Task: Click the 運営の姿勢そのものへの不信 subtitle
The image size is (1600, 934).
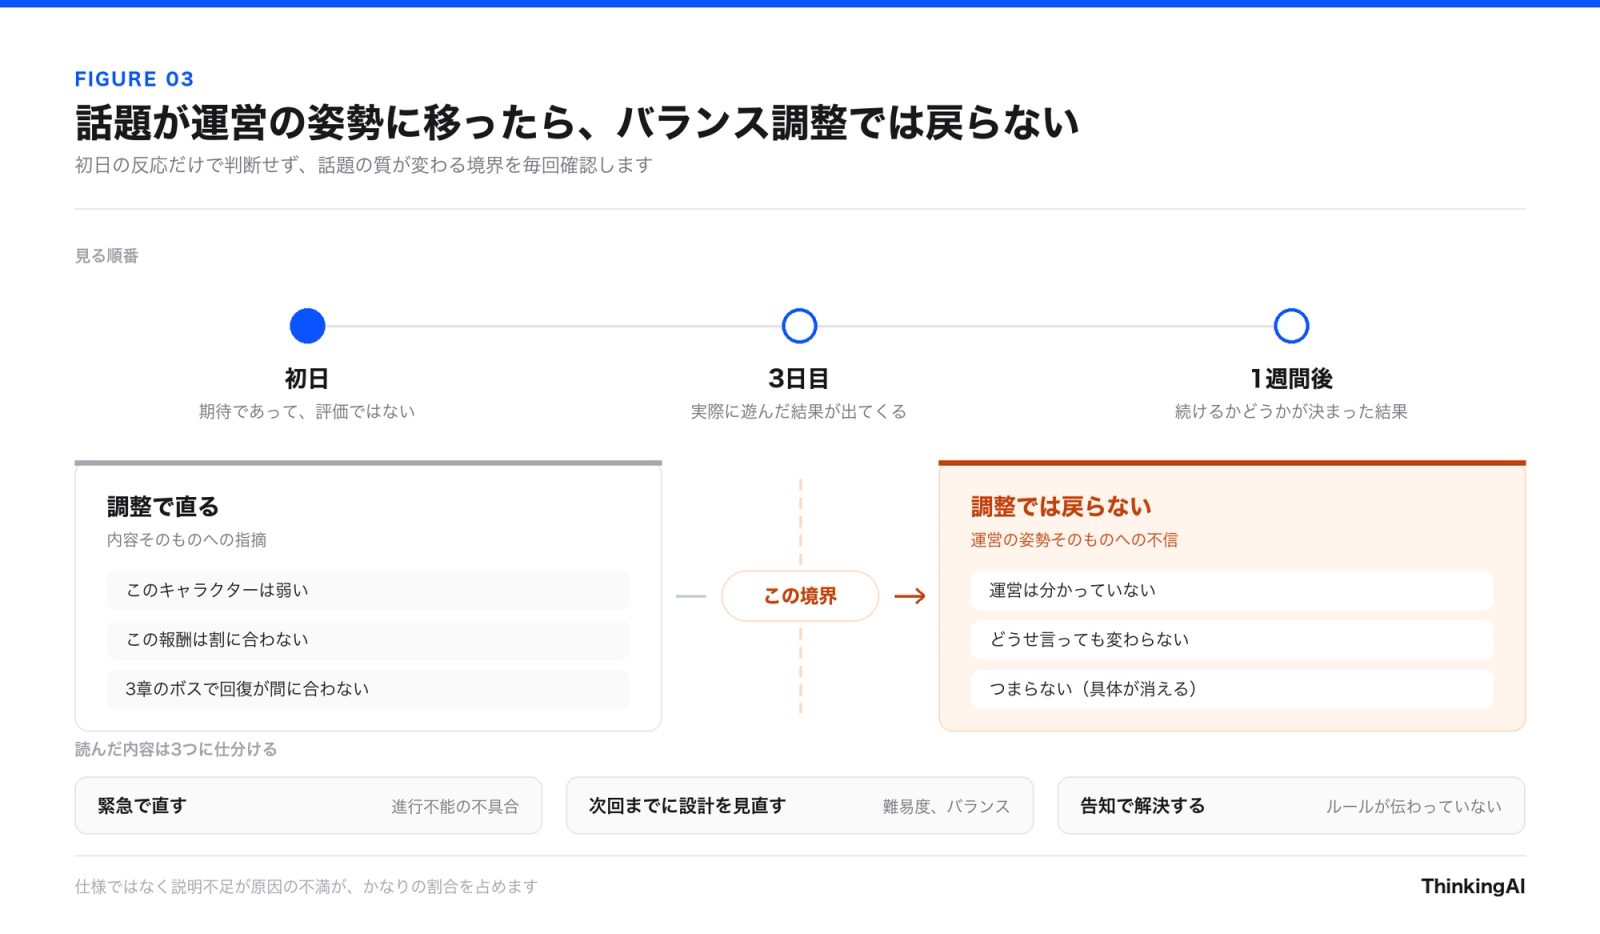Action: (x=1074, y=540)
